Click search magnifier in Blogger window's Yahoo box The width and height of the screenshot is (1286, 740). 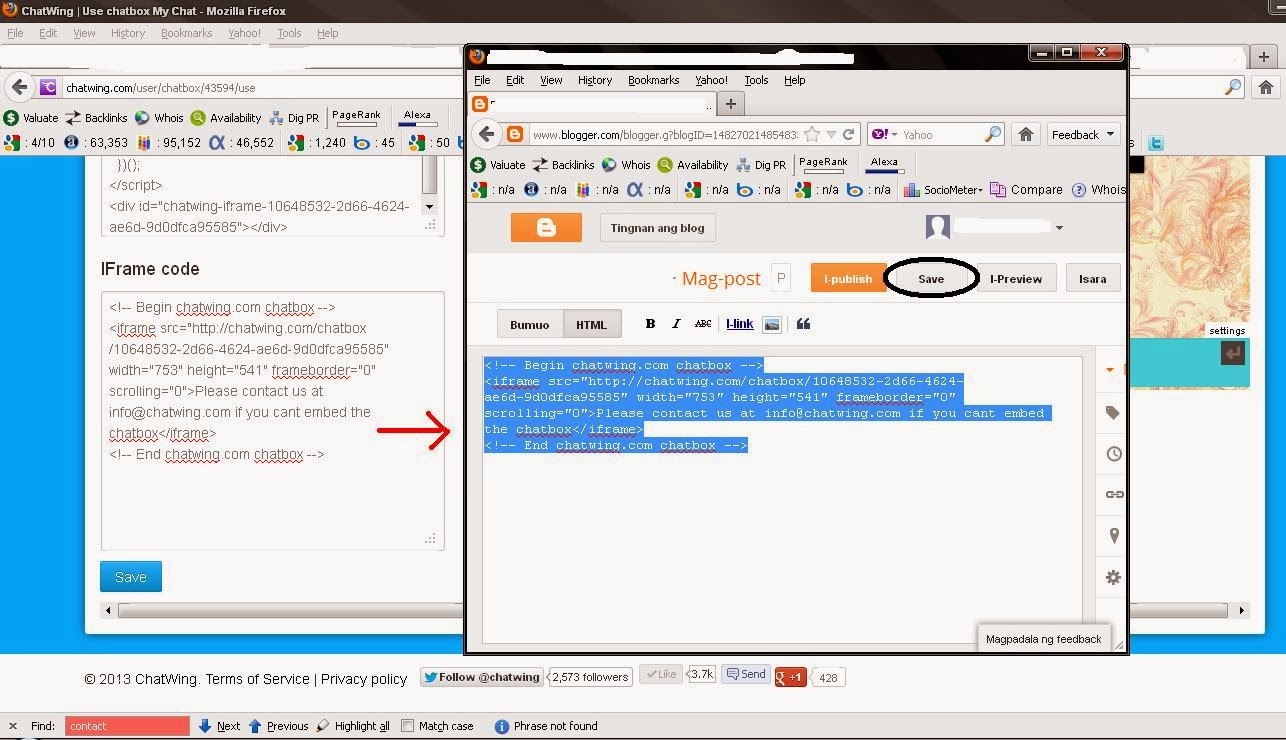pyautogui.click(x=993, y=134)
